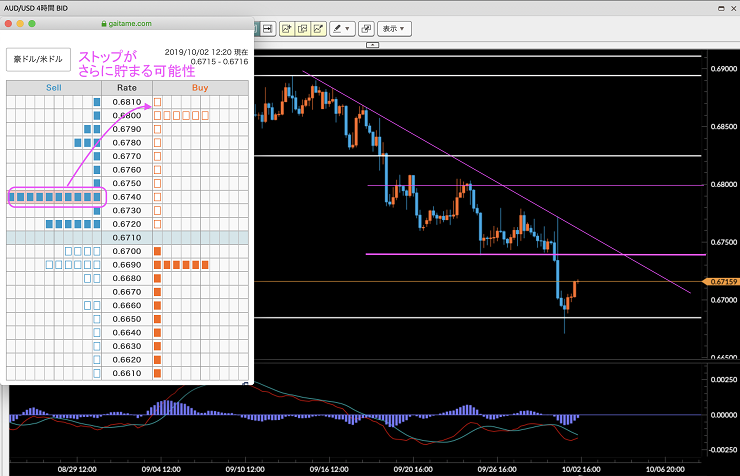
Task: Click the scroll-to-latest-bar chart icon
Action: click(268, 29)
